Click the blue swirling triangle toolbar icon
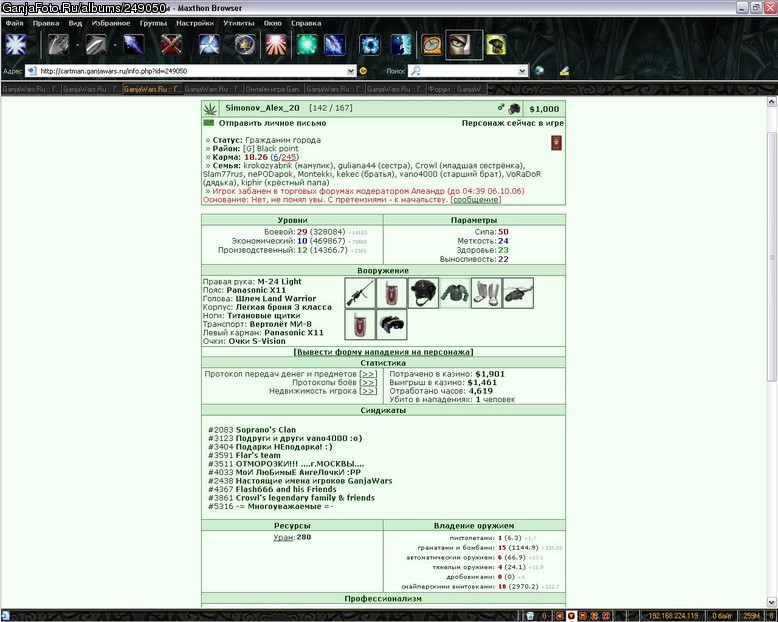778x622 pixels. tap(209, 45)
